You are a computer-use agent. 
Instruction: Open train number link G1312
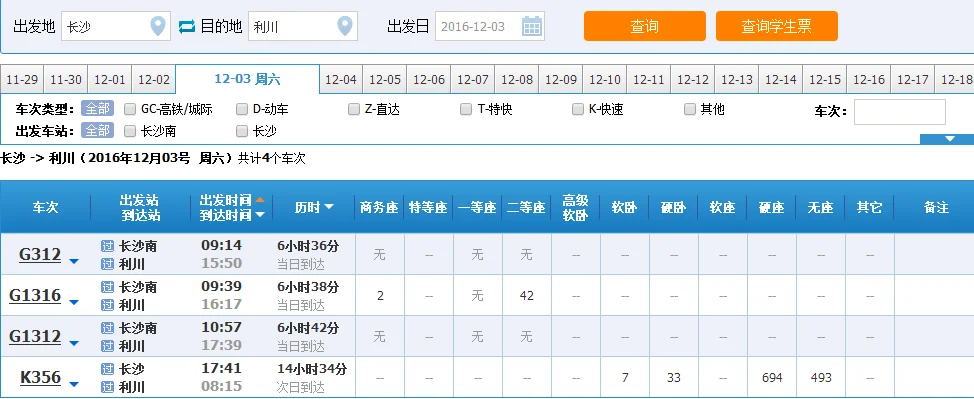35,336
